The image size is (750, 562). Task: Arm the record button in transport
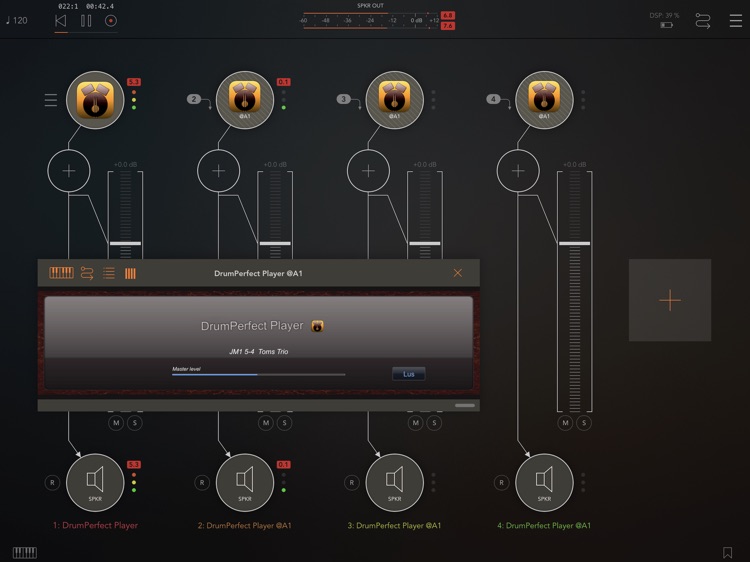tap(111, 21)
